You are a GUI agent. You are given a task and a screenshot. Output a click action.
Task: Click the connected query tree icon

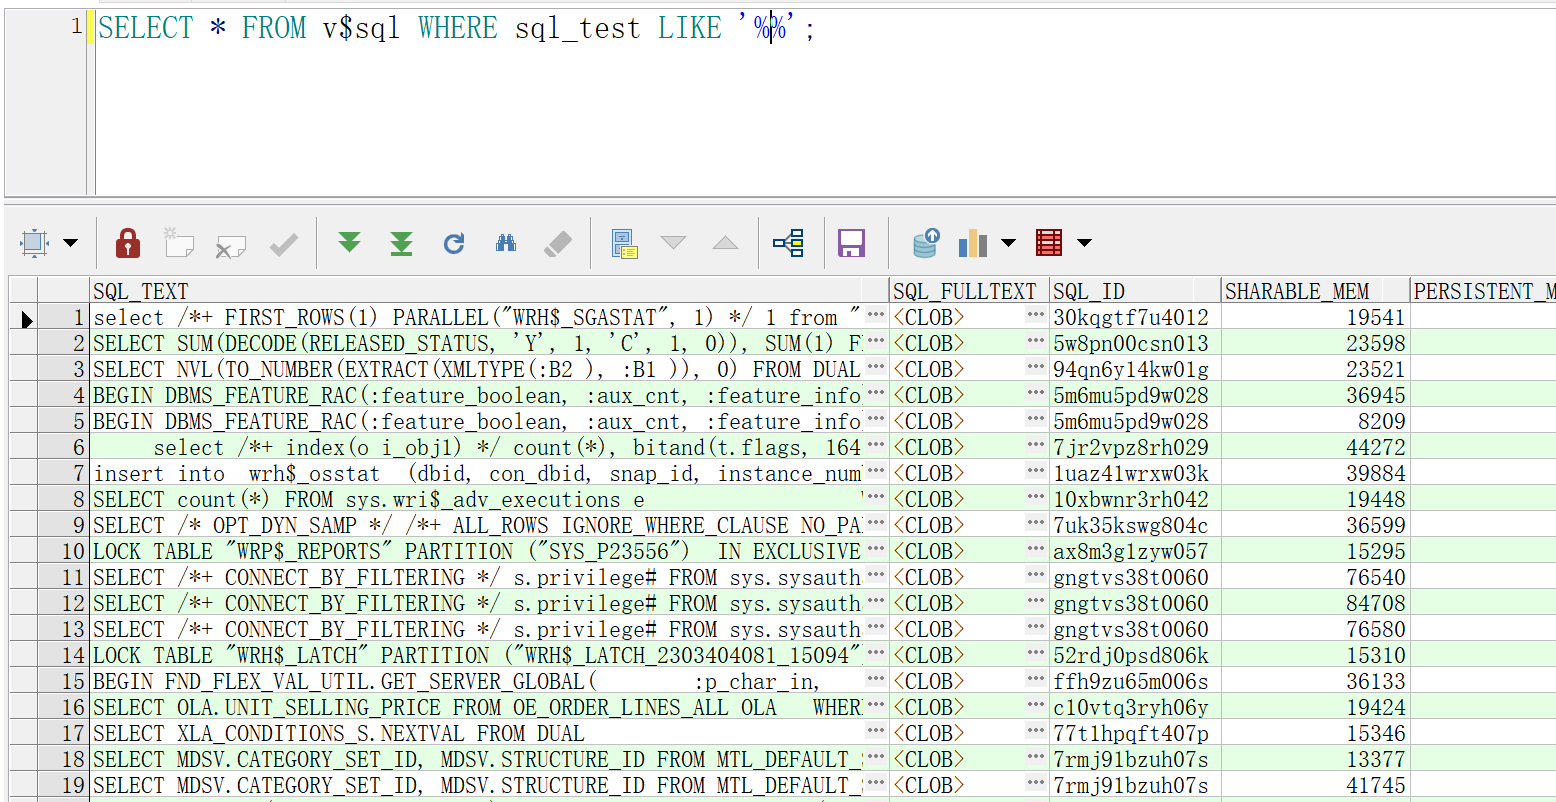pyautogui.click(x=789, y=243)
